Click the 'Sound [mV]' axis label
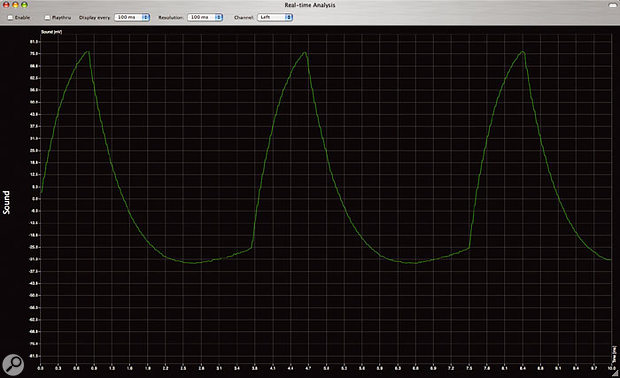 coord(51,32)
